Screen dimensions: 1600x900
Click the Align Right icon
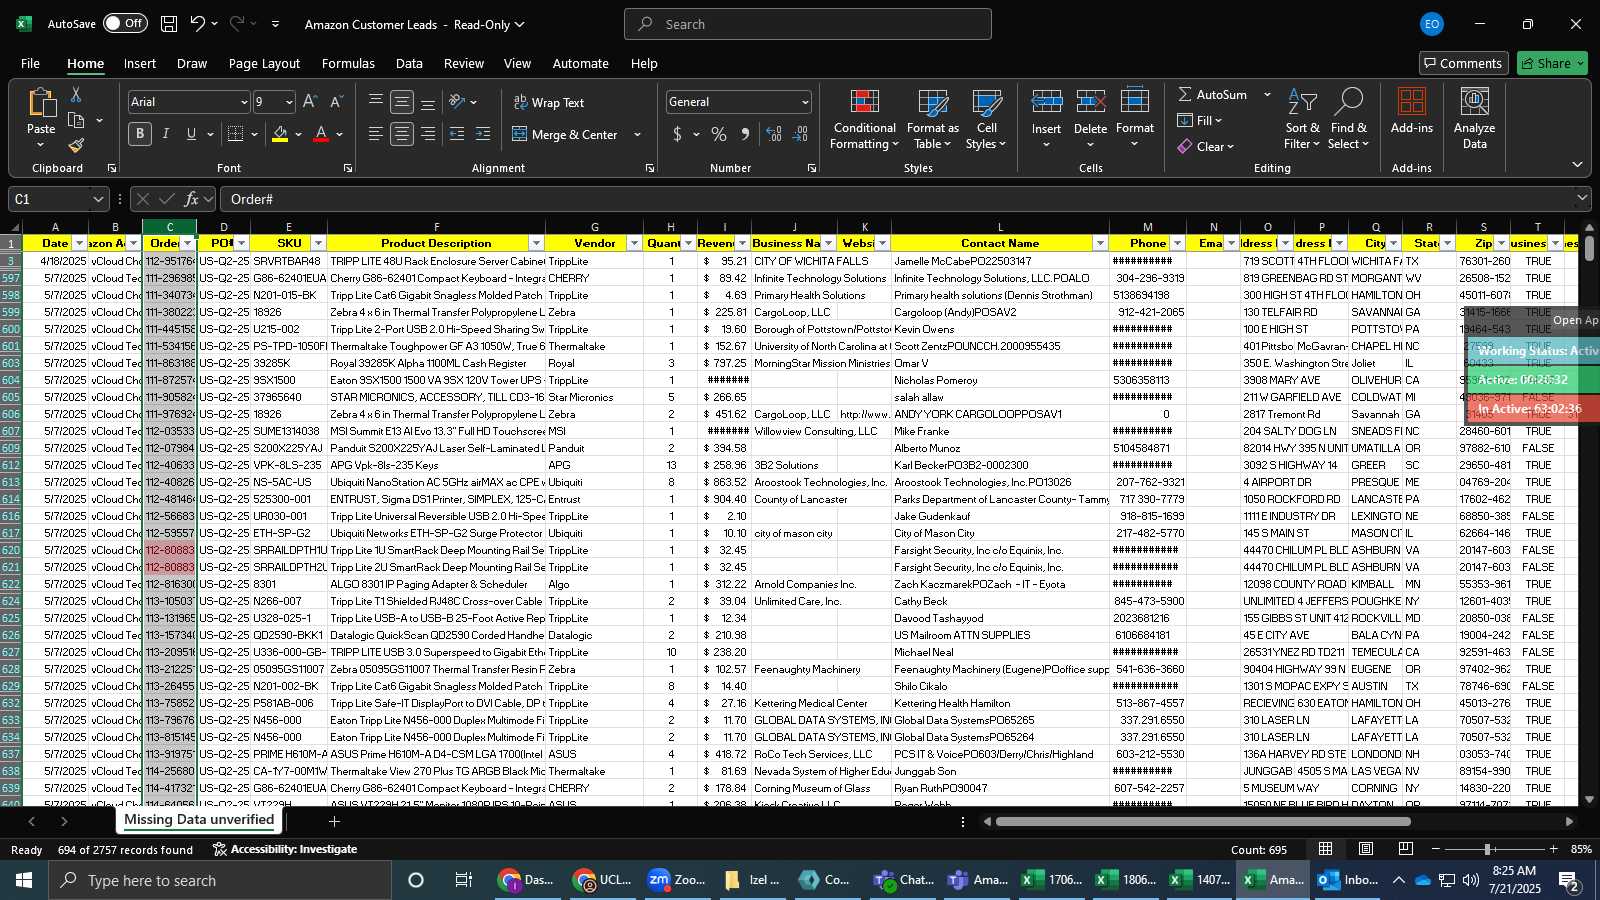click(x=428, y=134)
